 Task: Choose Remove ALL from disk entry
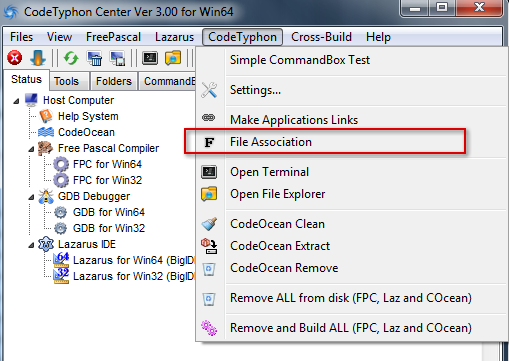[351, 298]
